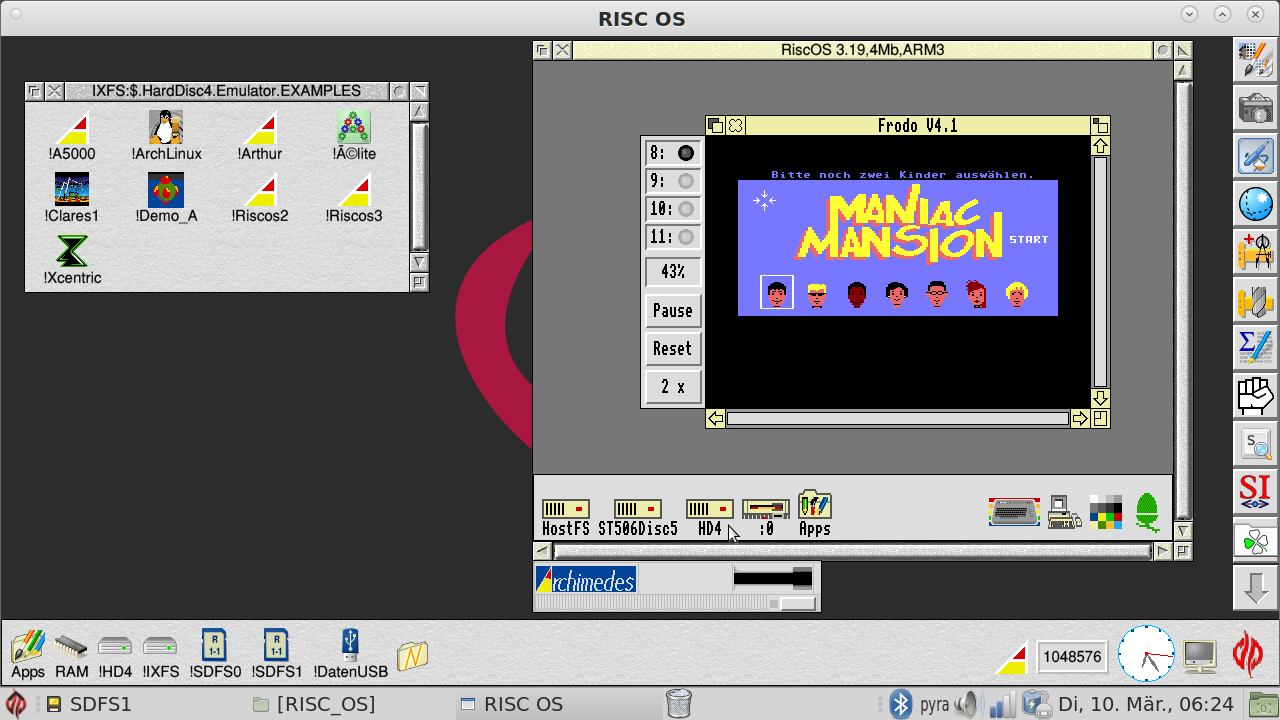Click the Frodo scroll down arrow
The image size is (1280, 720).
[x=1100, y=398]
